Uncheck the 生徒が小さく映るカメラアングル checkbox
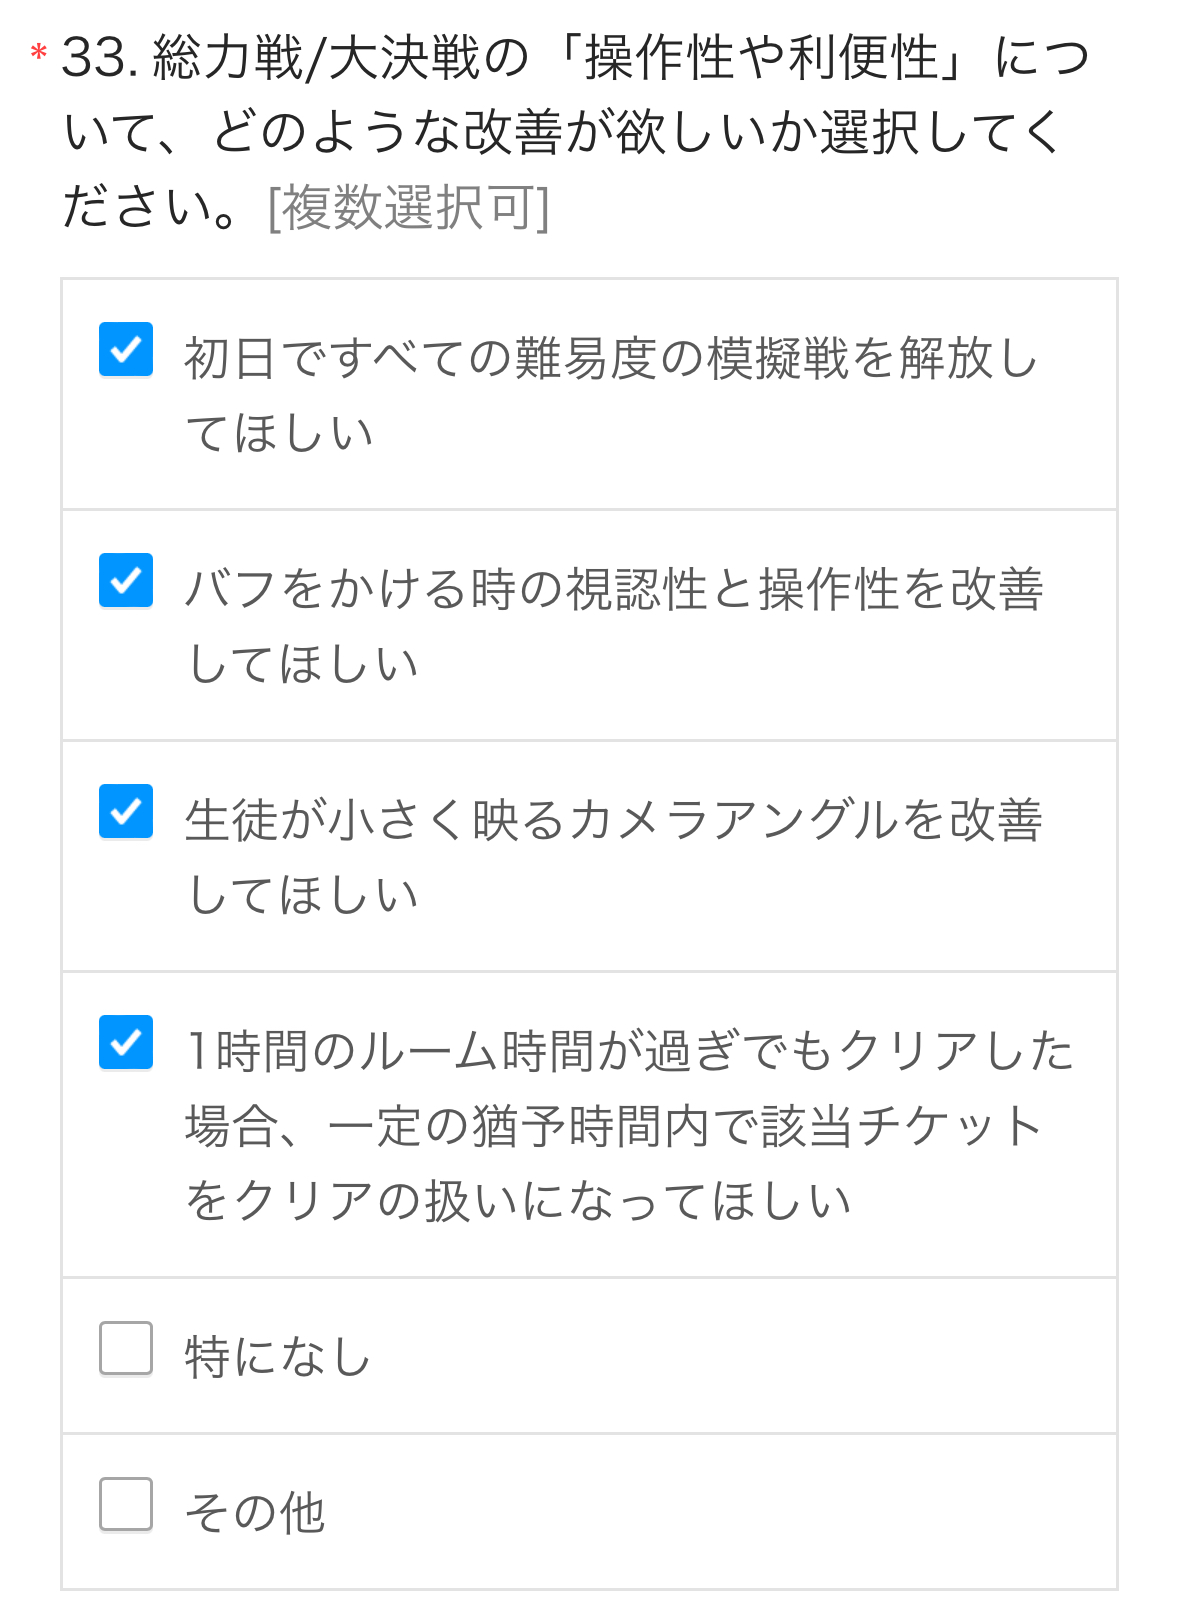Image resolution: width=1179 pixels, height=1614 pixels. pos(126,811)
